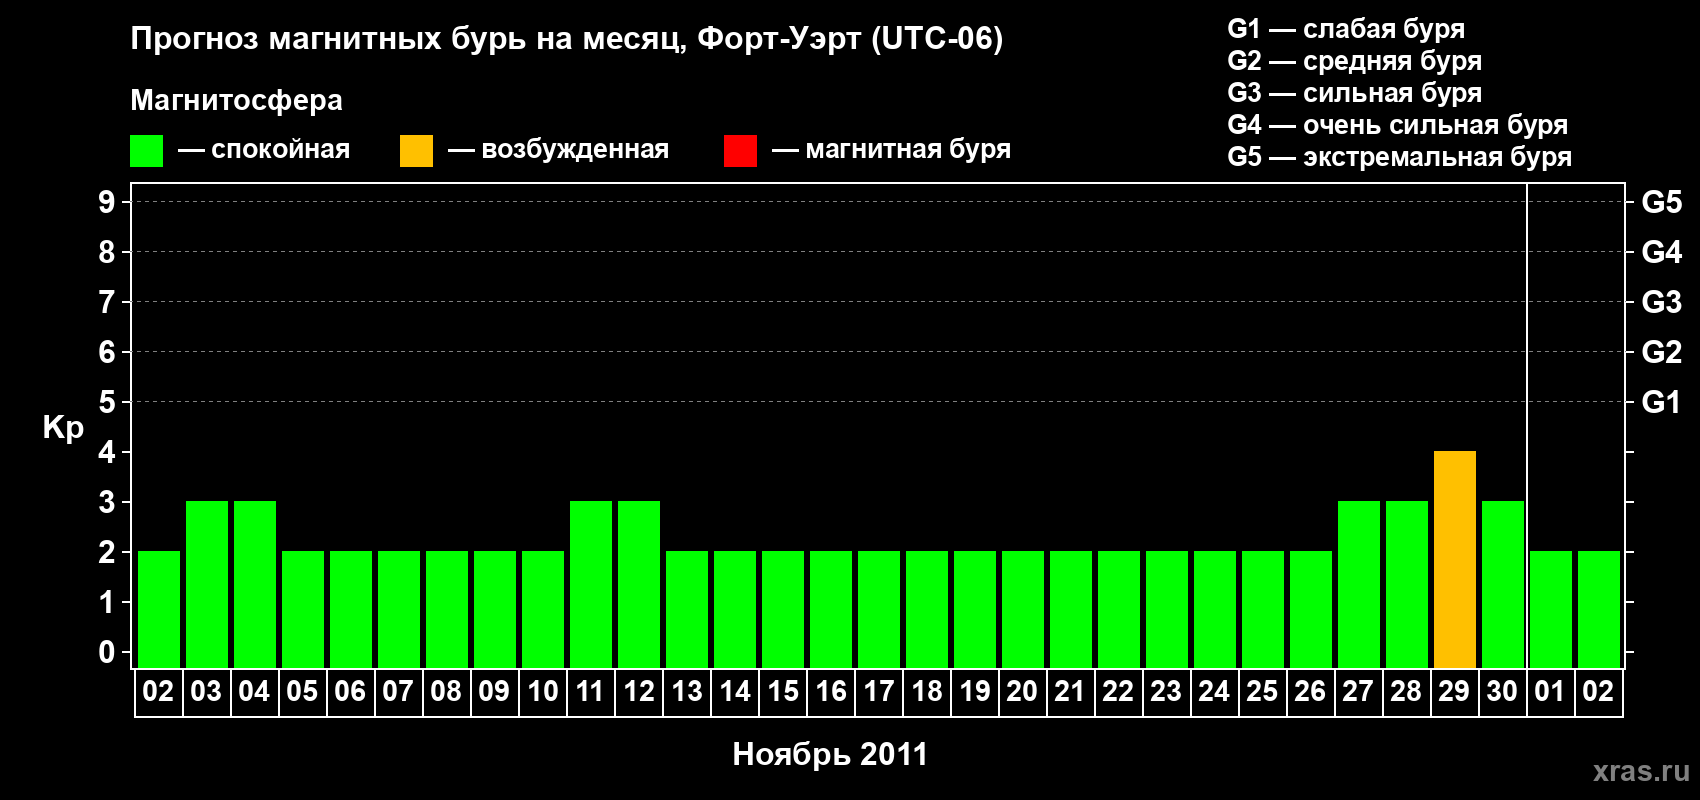Click the chart title Прогноз магнитных бурь
The image size is (1700, 800).
coord(567,39)
